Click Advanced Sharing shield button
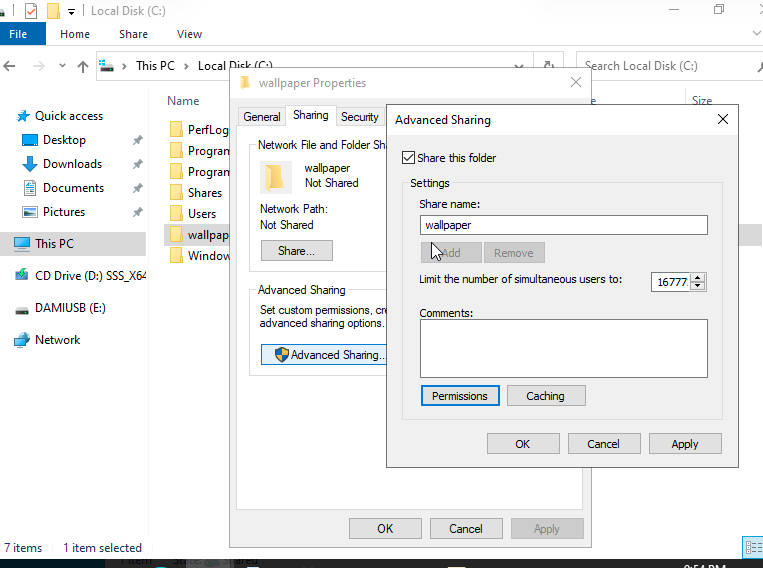This screenshot has width=763, height=568. (324, 355)
